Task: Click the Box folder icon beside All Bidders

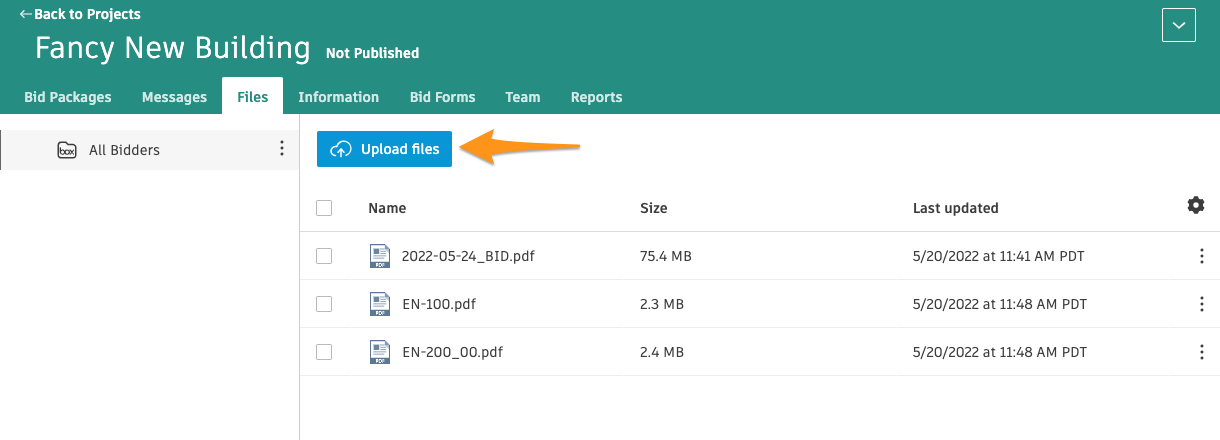Action: [x=67, y=150]
